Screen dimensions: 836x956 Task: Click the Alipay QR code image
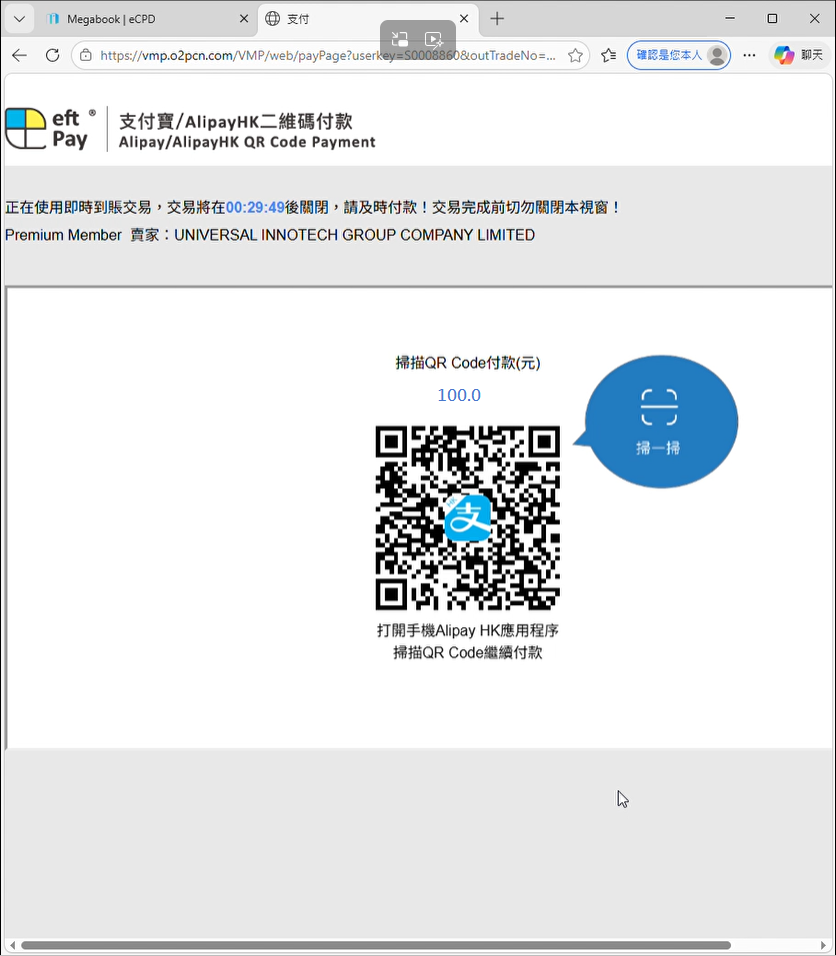(x=468, y=518)
